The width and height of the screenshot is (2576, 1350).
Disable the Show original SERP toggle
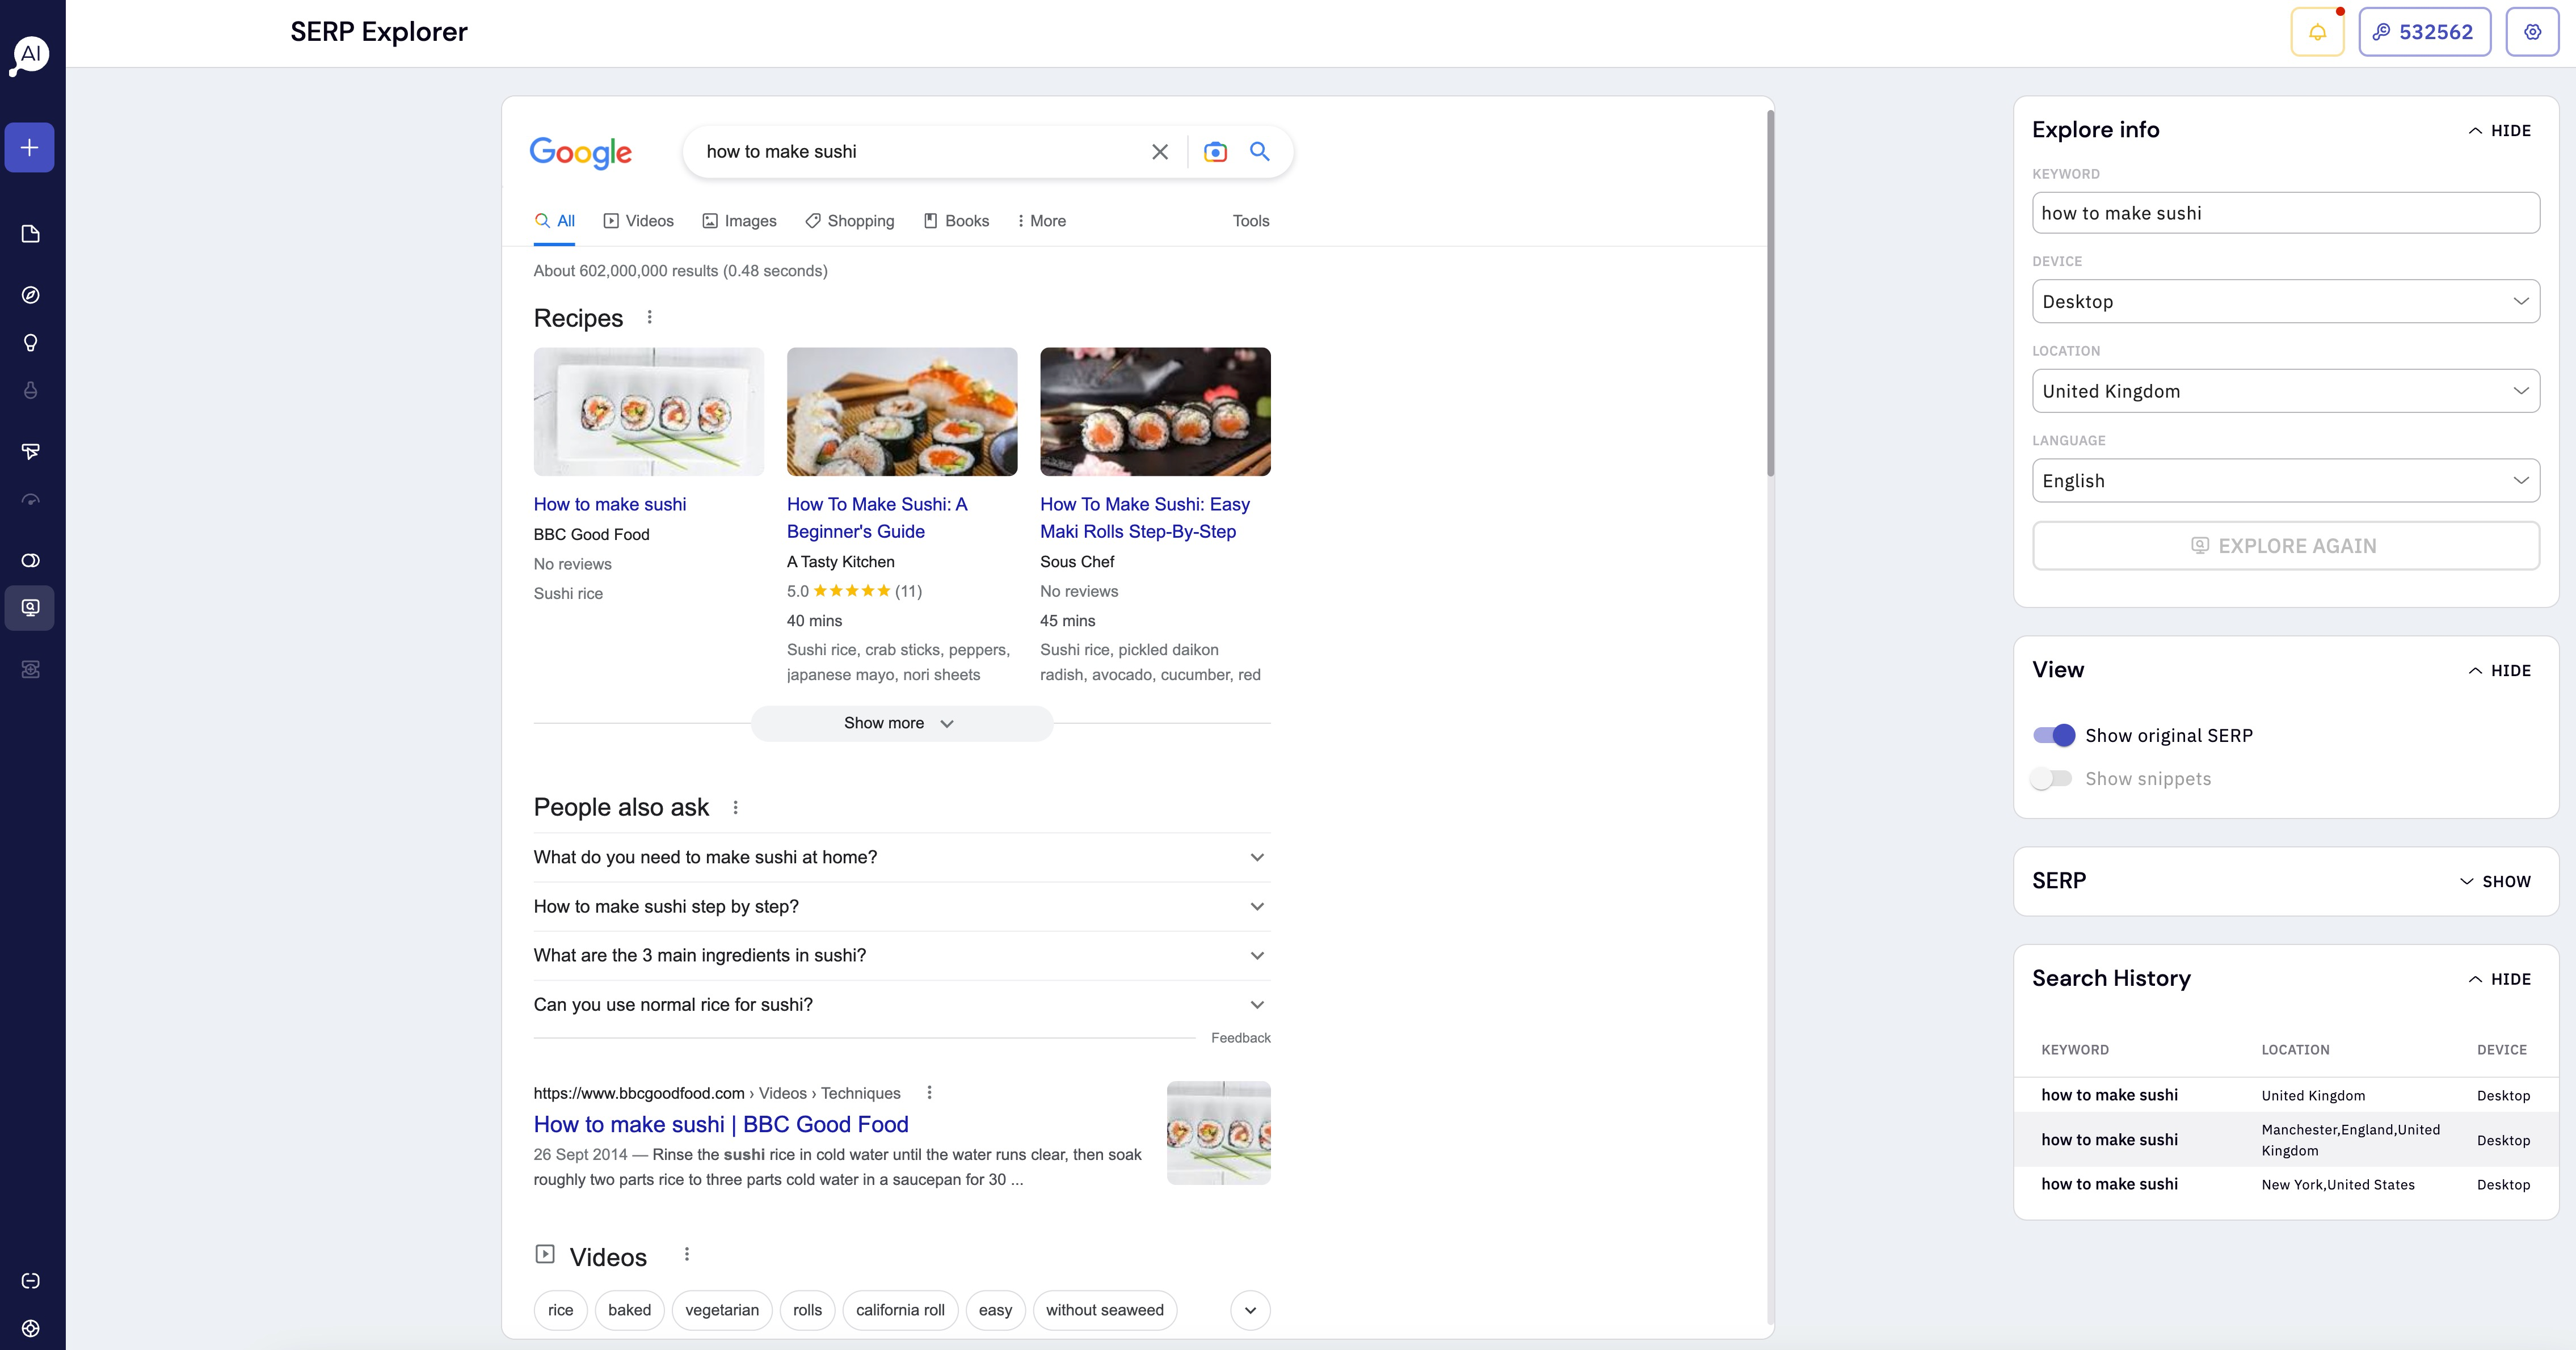[x=2053, y=735]
